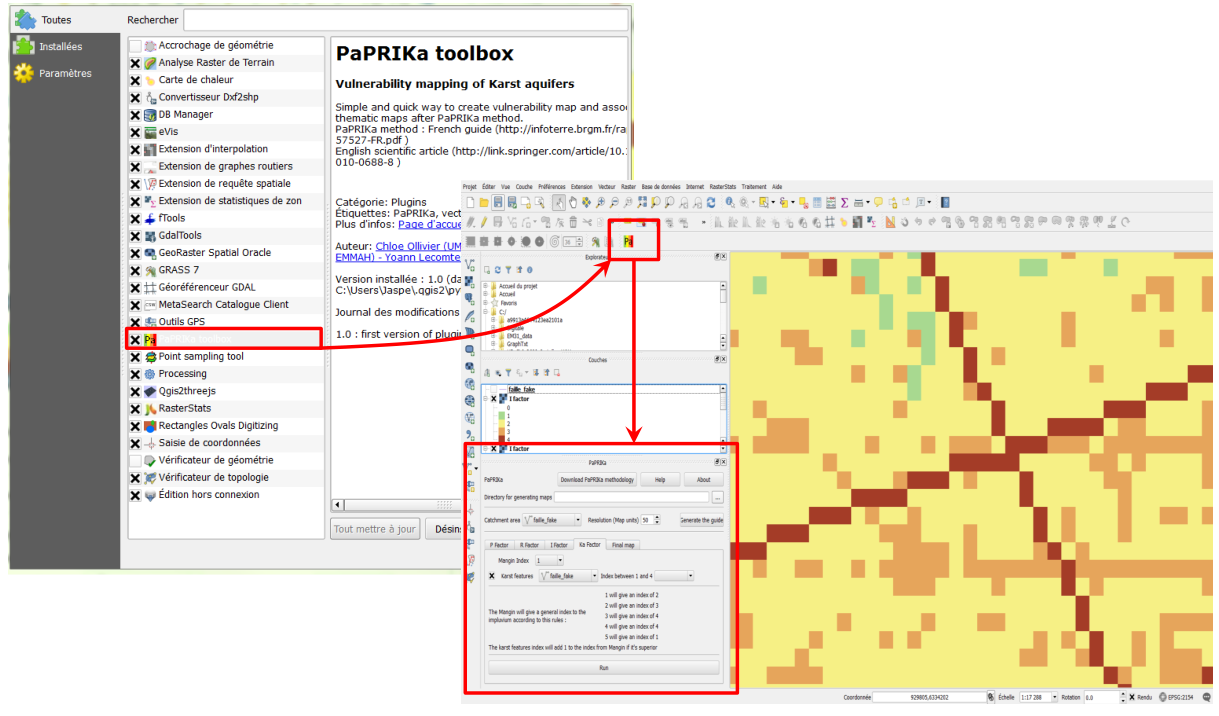Image resolution: width=1219 pixels, height=716 pixels.
Task: Expand the Accueil du projet tree node
Action: pyautogui.click(x=485, y=286)
